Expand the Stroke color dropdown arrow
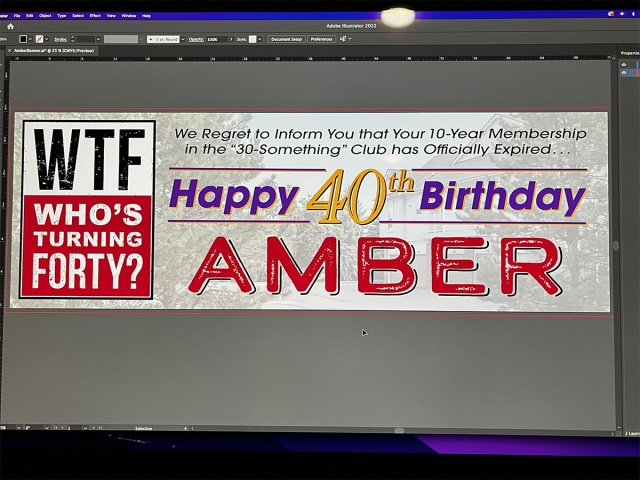Viewport: 640px width, 480px height. (47, 39)
